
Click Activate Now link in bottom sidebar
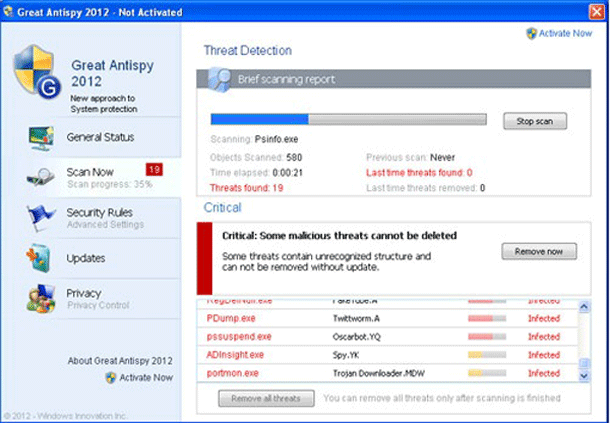point(145,377)
